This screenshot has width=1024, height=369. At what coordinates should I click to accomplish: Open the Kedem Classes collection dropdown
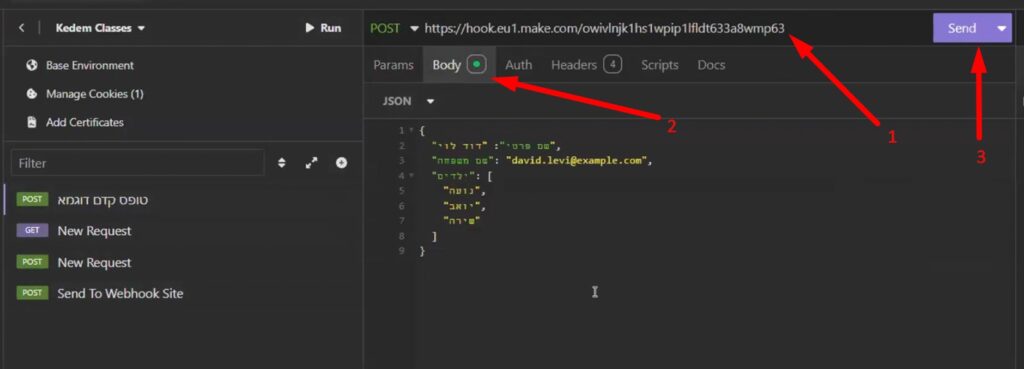coord(101,28)
